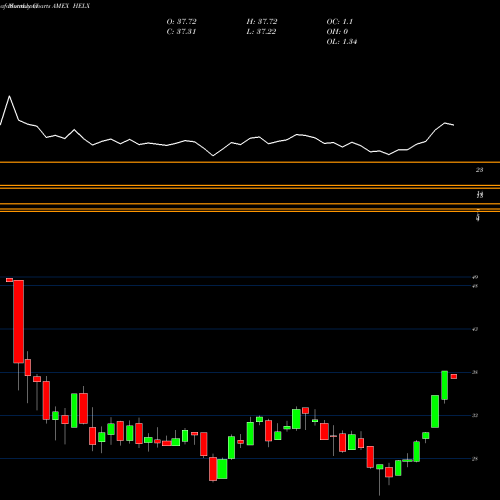Click the OC: 1.1 reading
This screenshot has width=500, height=500.
(x=340, y=22)
